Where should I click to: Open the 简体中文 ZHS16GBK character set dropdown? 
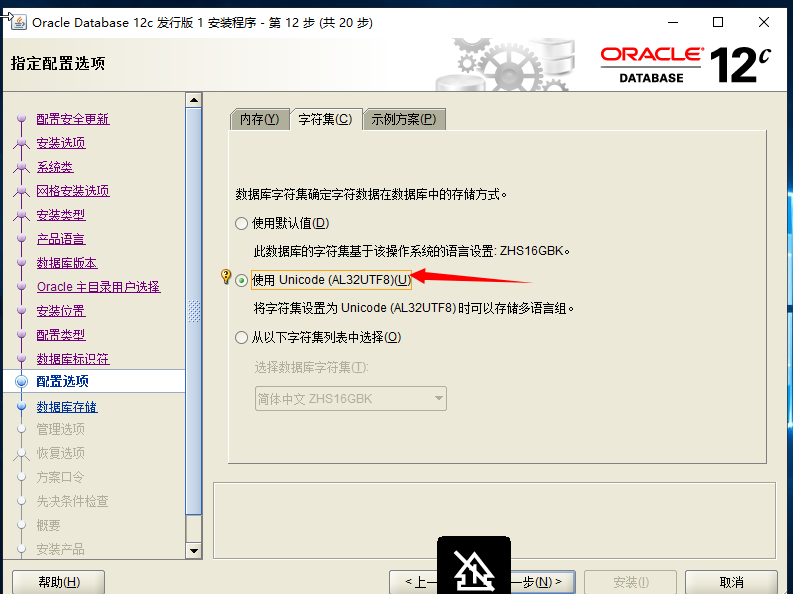click(x=350, y=399)
